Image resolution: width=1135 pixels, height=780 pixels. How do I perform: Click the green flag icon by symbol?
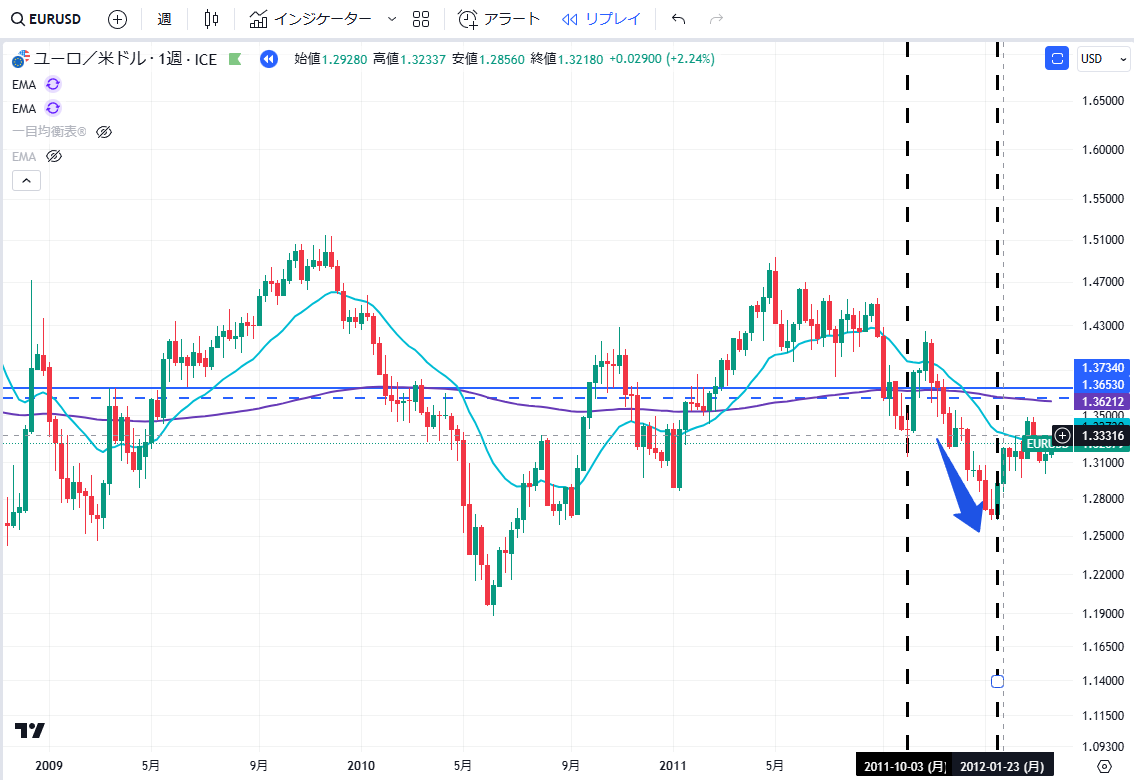coord(235,59)
